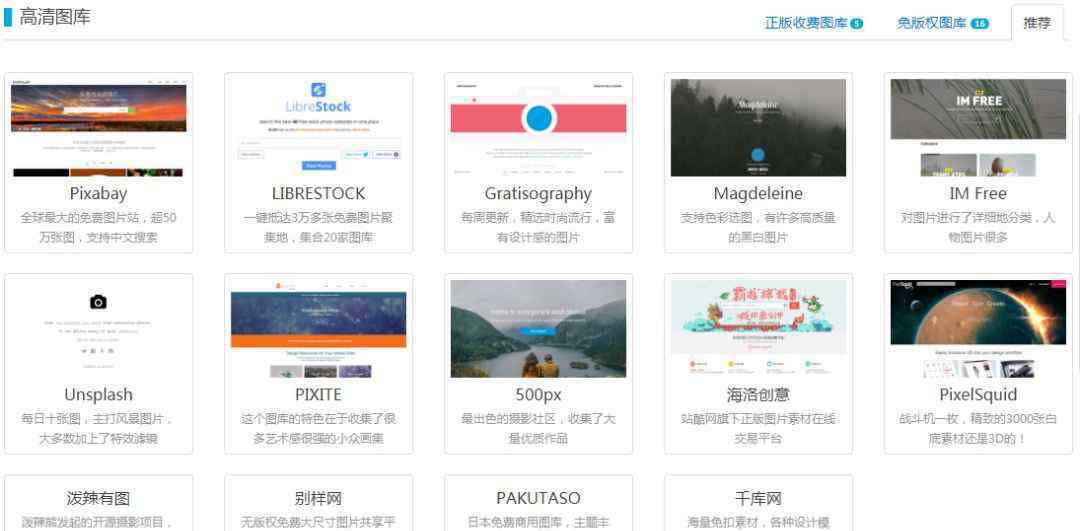Click the IM Free title link
1080x531 pixels.
978,194
